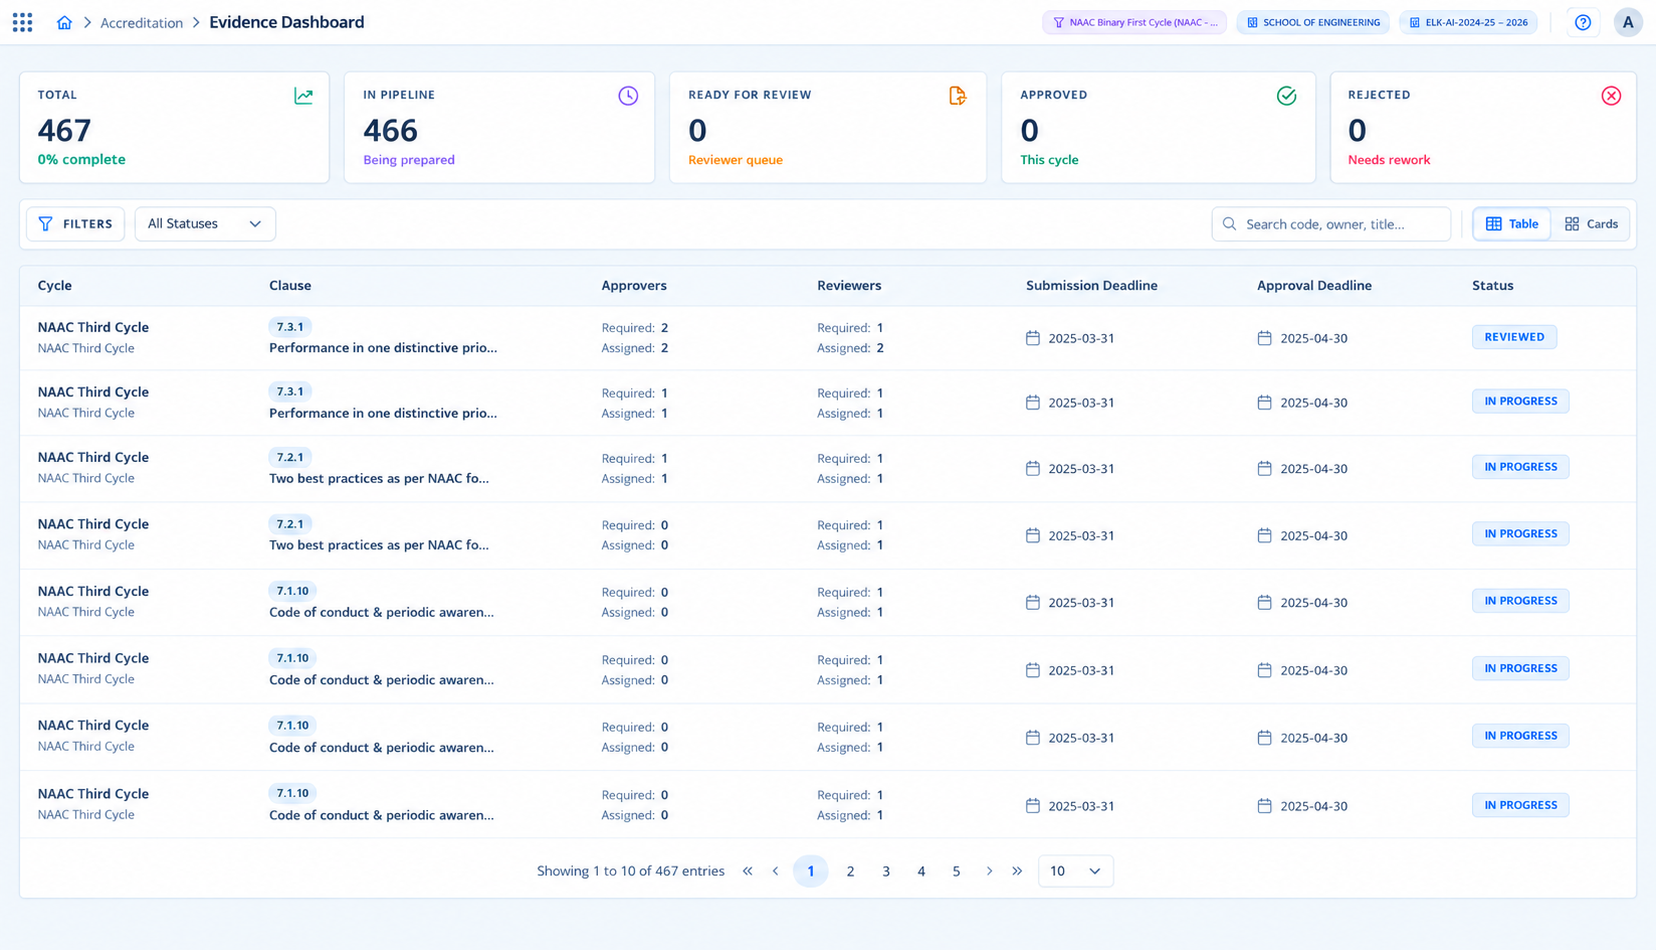Image resolution: width=1656 pixels, height=950 pixels.
Task: Click the Cycle column header
Action: 55,286
